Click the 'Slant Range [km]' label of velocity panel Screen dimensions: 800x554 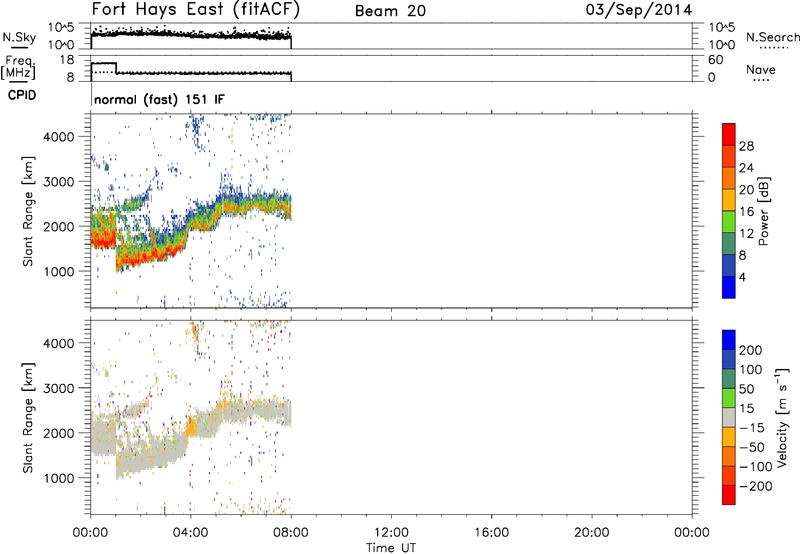[x=28, y=418]
